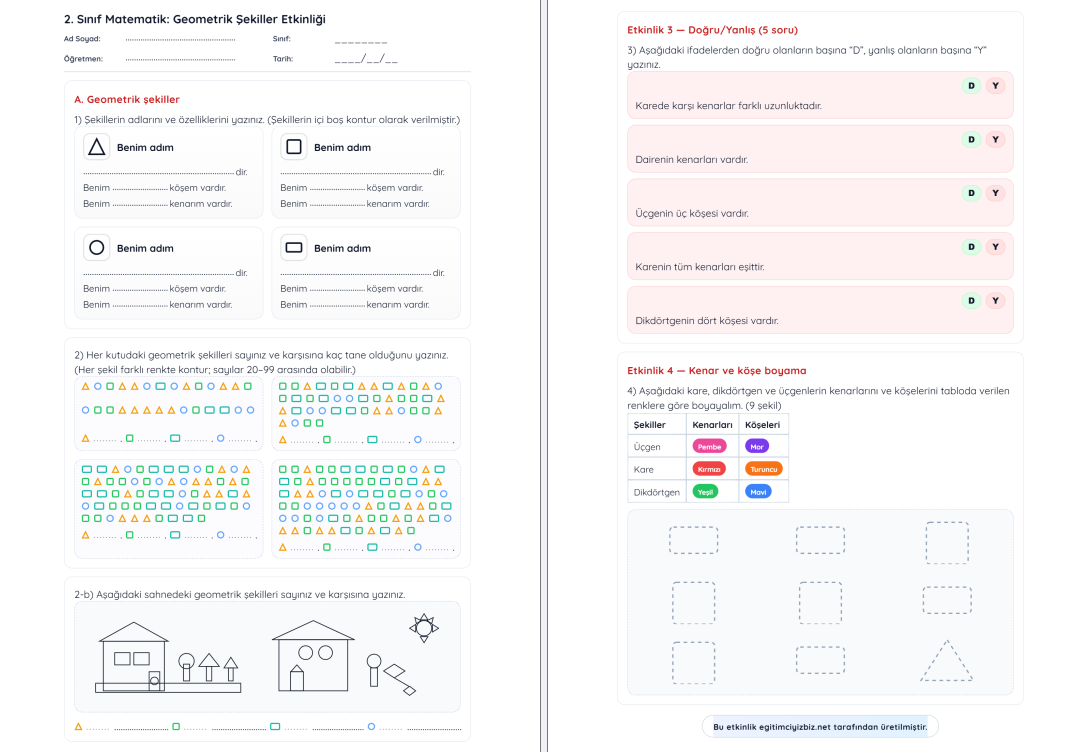
Task: Click the house with two round windows
Action: [314, 654]
